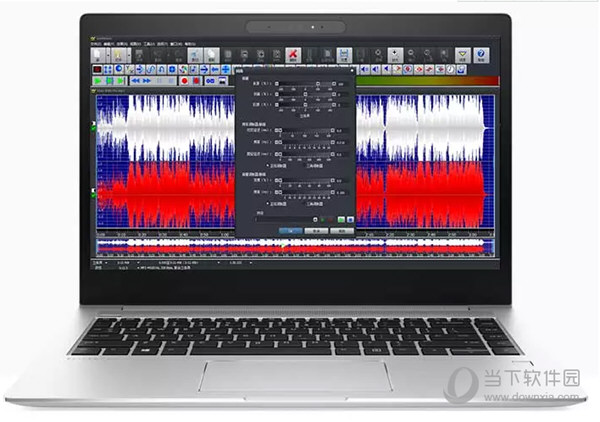Click the minus stepper on first volume slider

point(277,83)
